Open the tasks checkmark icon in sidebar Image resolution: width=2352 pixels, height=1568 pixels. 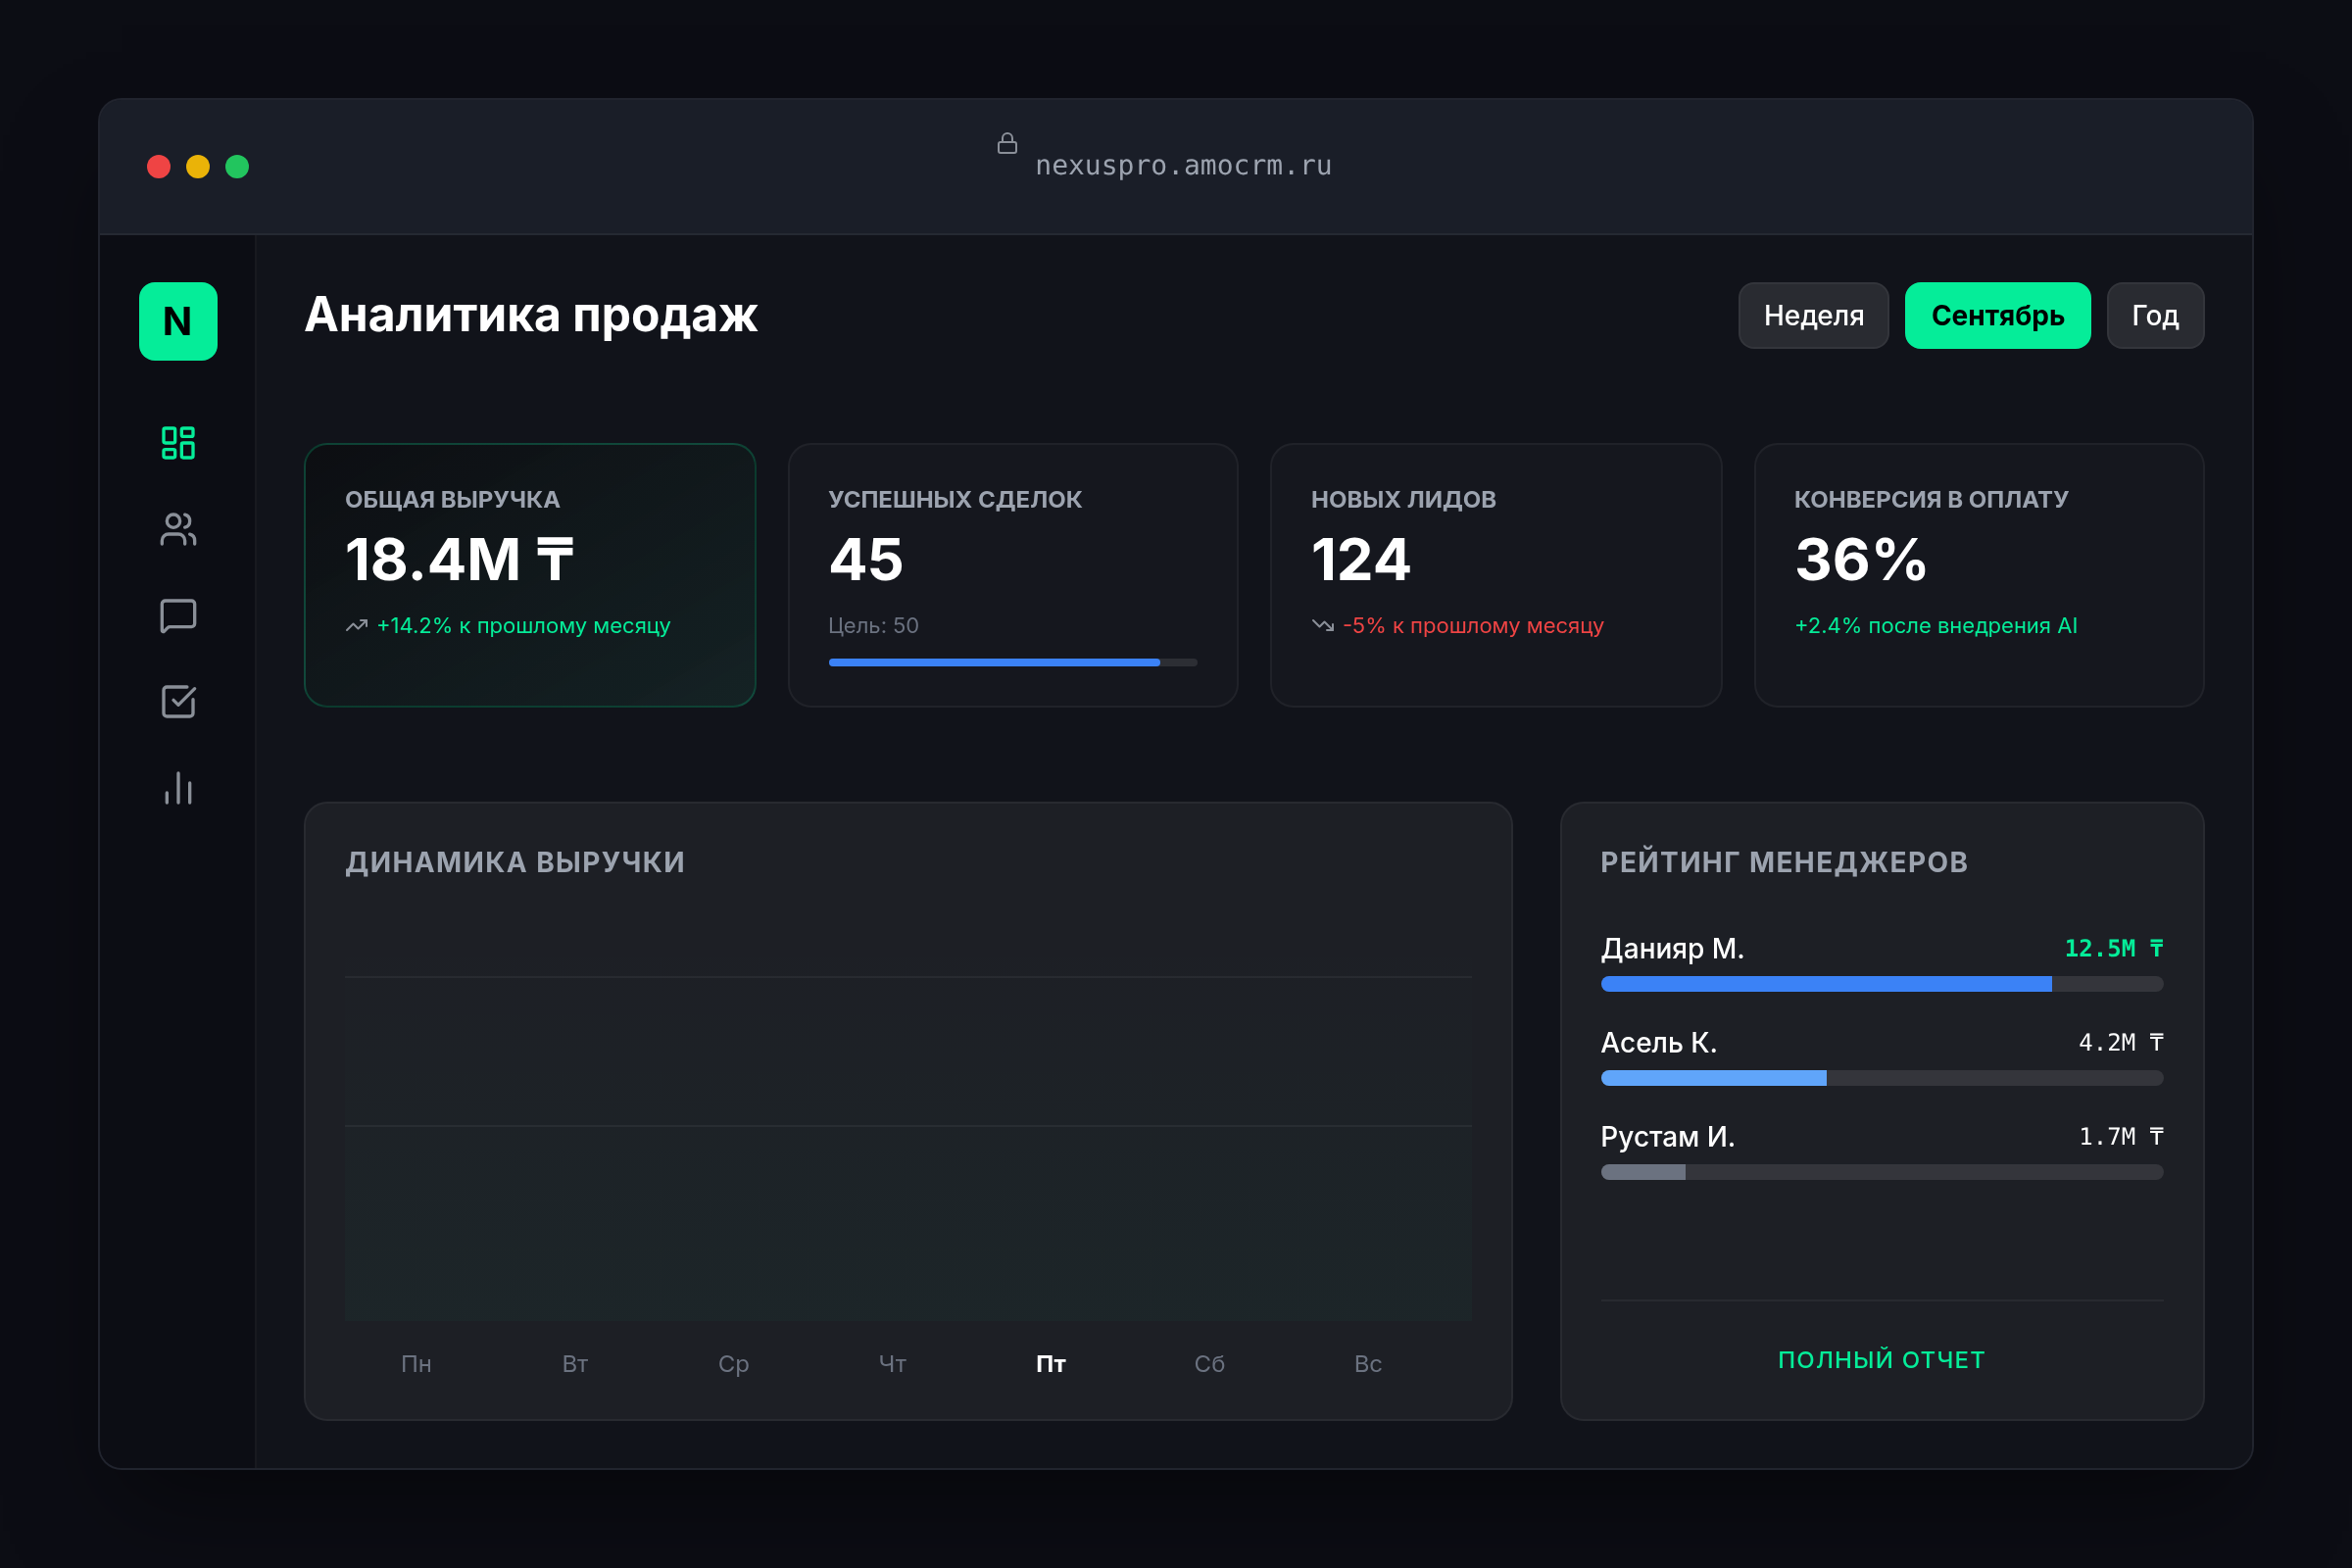tap(178, 702)
